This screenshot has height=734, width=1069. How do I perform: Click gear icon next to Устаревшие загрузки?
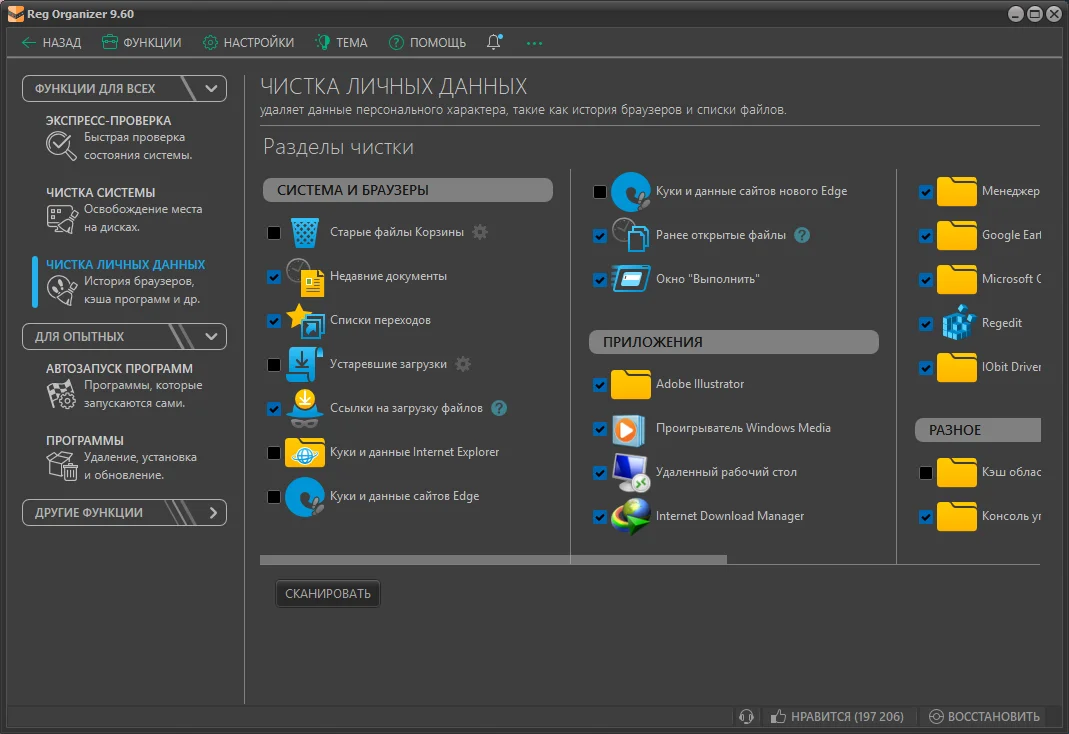463,364
